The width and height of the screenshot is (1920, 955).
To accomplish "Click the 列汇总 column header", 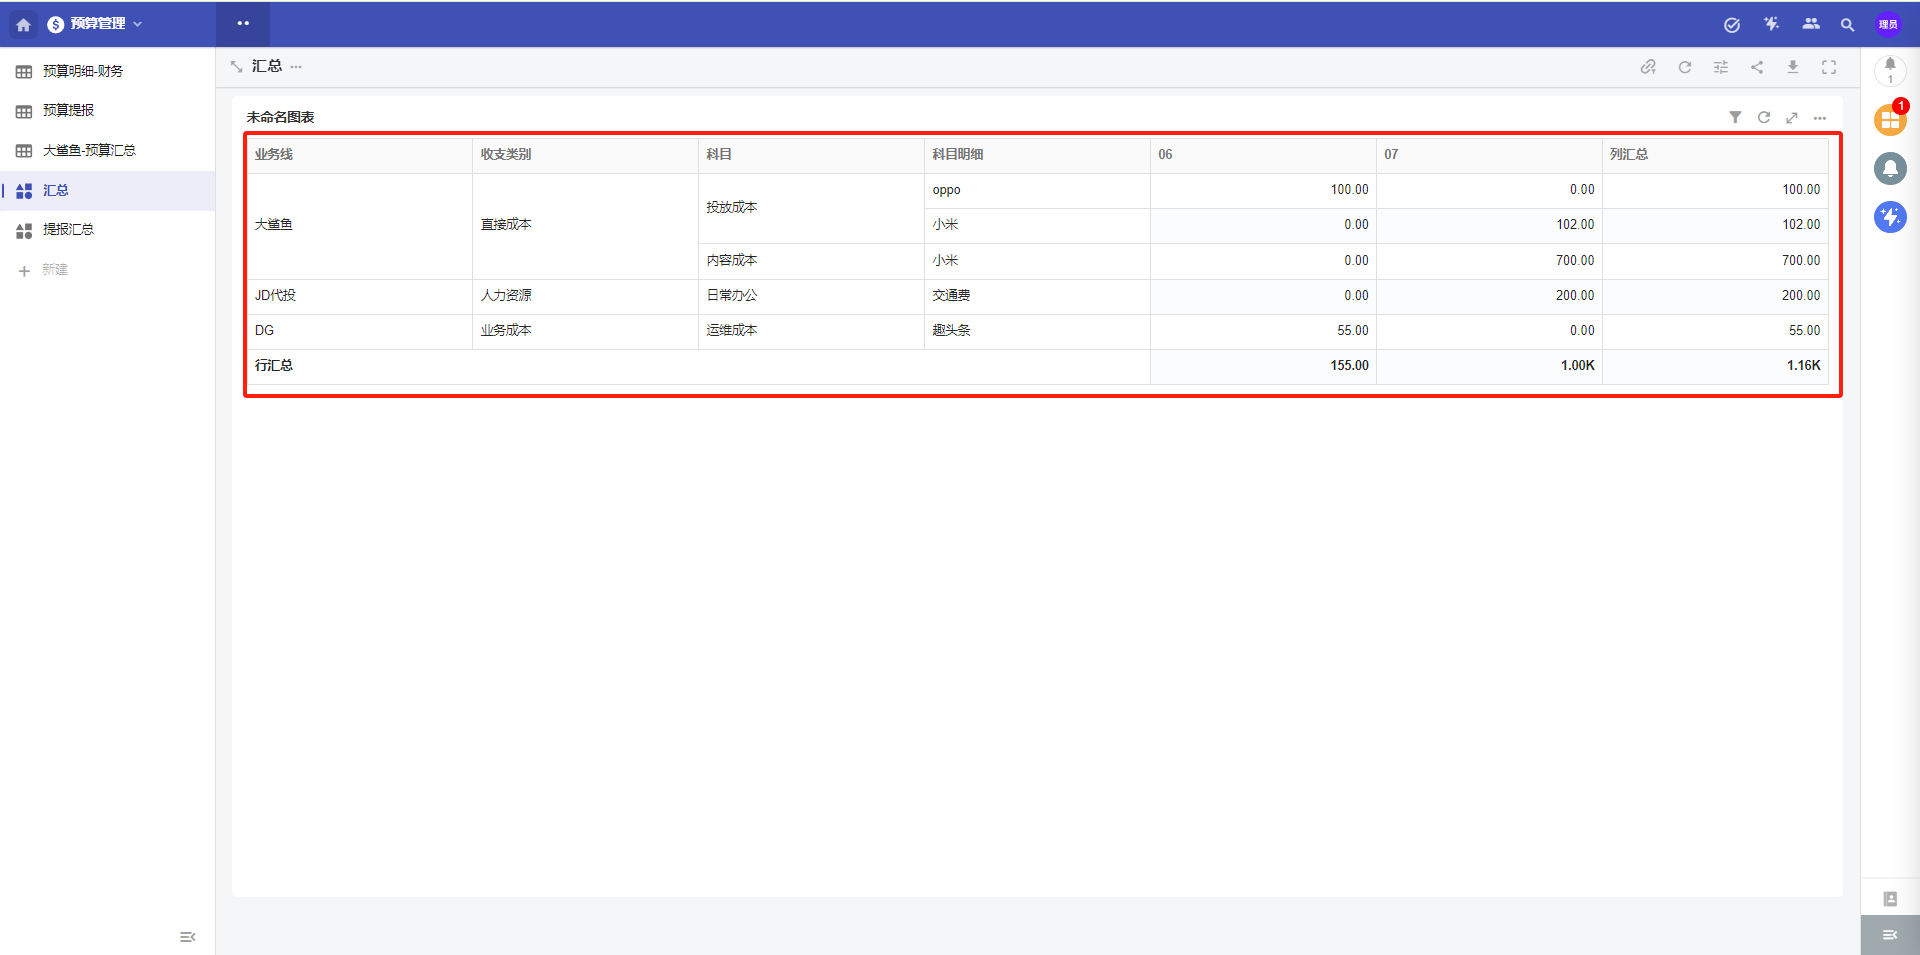I will [x=1629, y=154].
